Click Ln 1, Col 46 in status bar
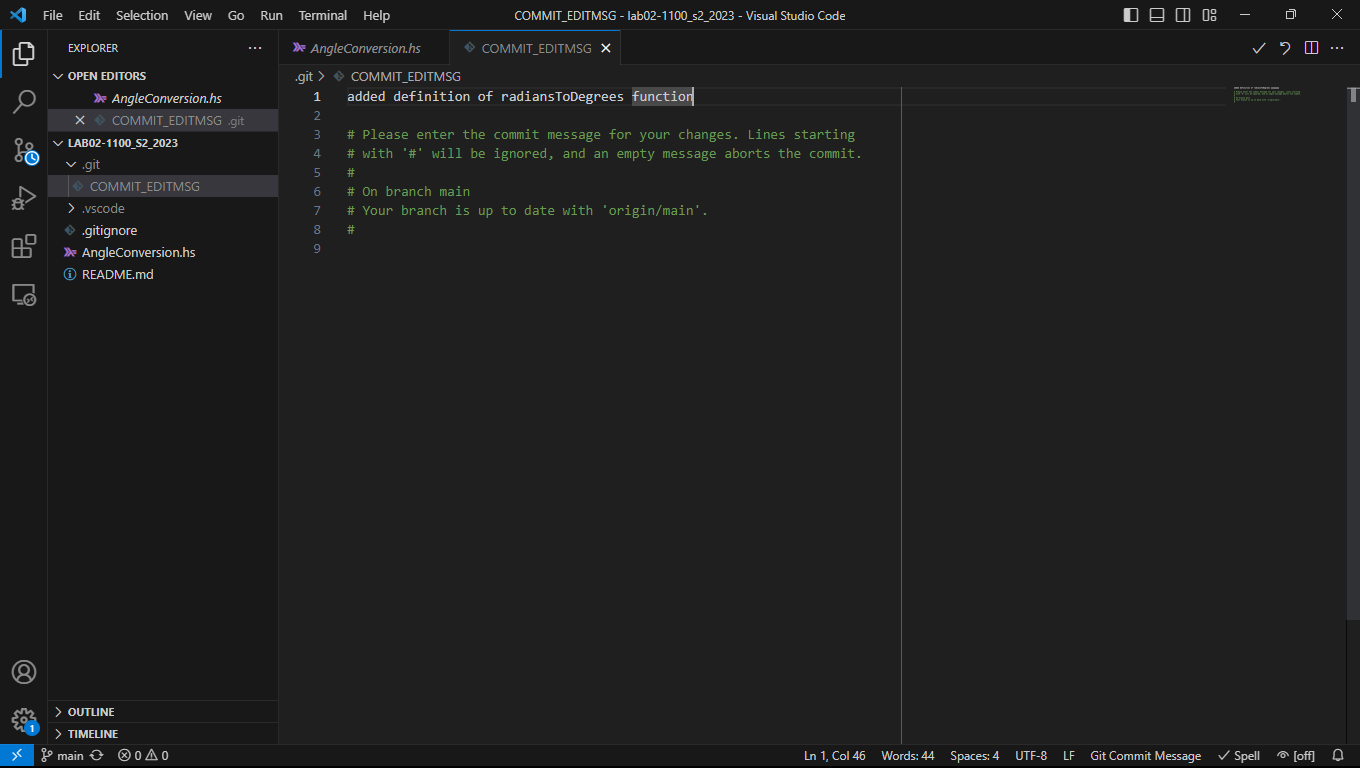The image size is (1360, 768). (x=835, y=756)
